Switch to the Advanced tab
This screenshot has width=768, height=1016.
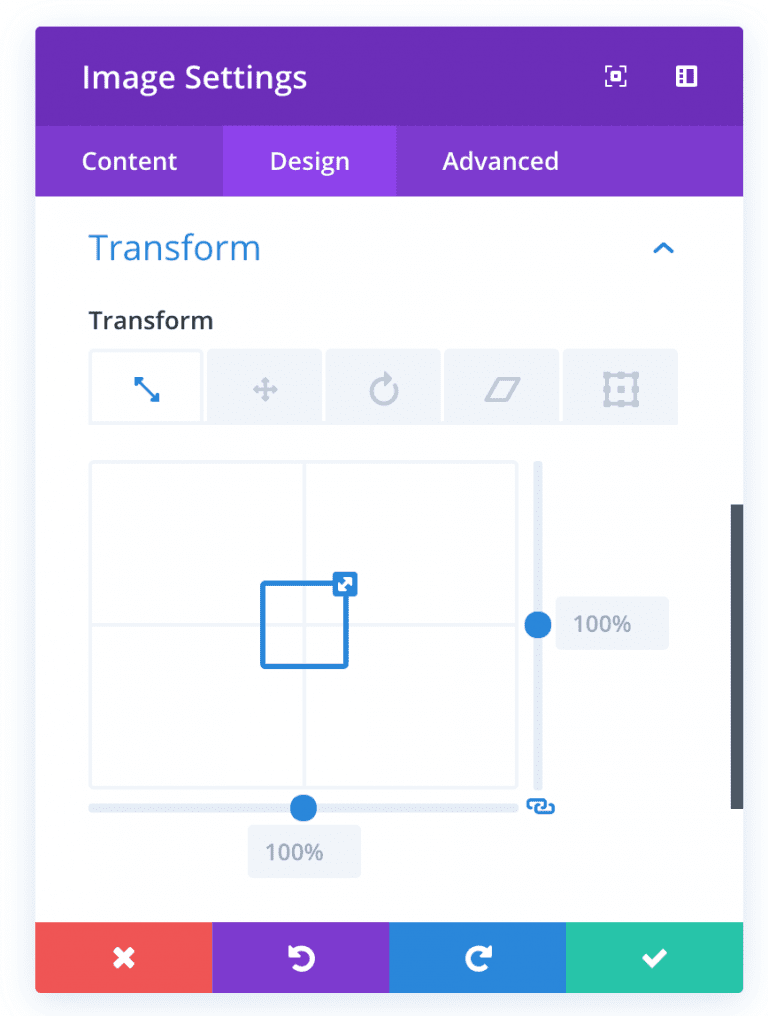pyautogui.click(x=500, y=160)
